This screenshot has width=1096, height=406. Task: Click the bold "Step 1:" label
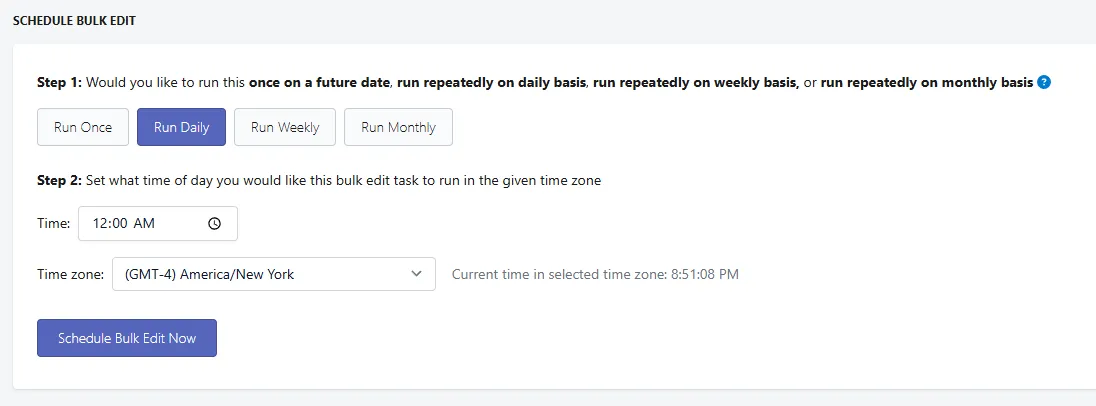coord(59,82)
